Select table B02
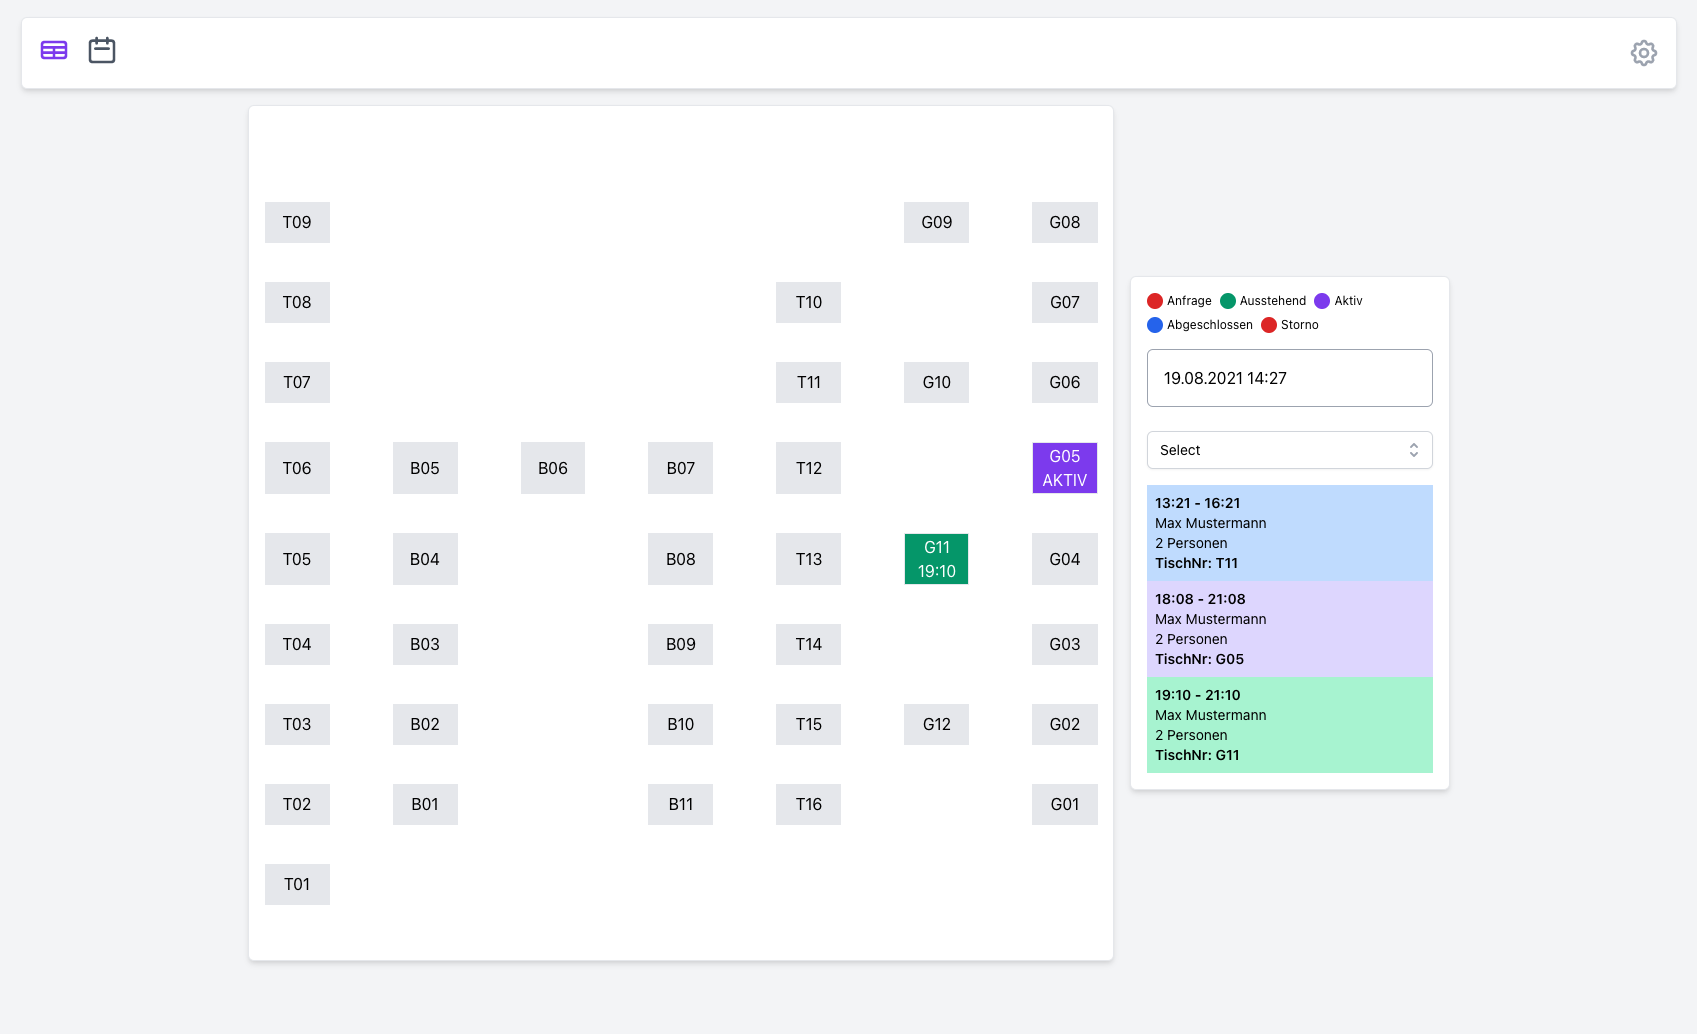Screen dimensions: 1697x1034 click(x=425, y=724)
